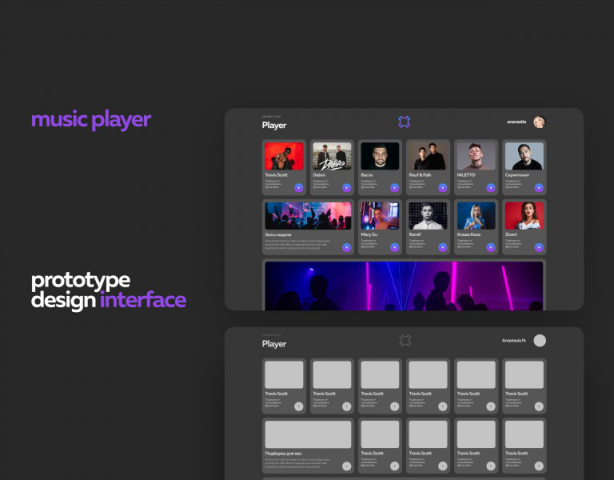Screen dimensions: 614x480
Task: Click the gray logo icon in the wireframe player
Action: click(x=405, y=340)
